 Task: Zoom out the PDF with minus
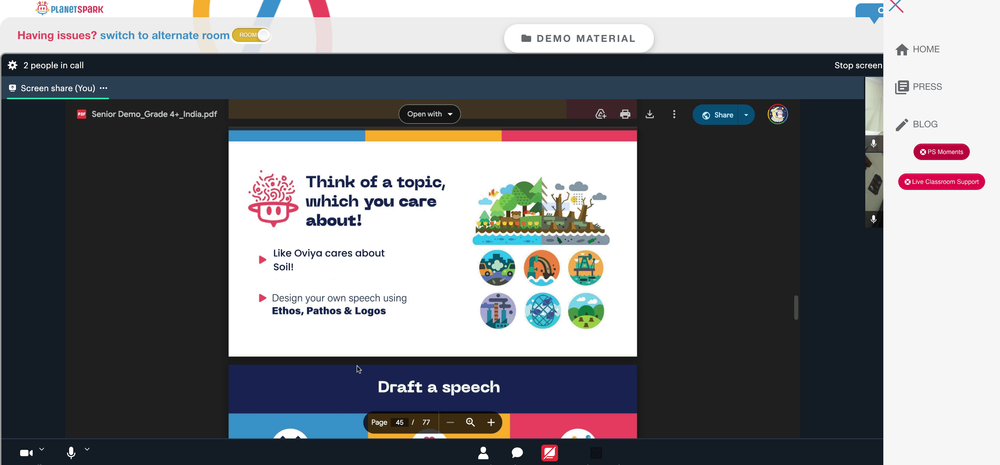450,422
